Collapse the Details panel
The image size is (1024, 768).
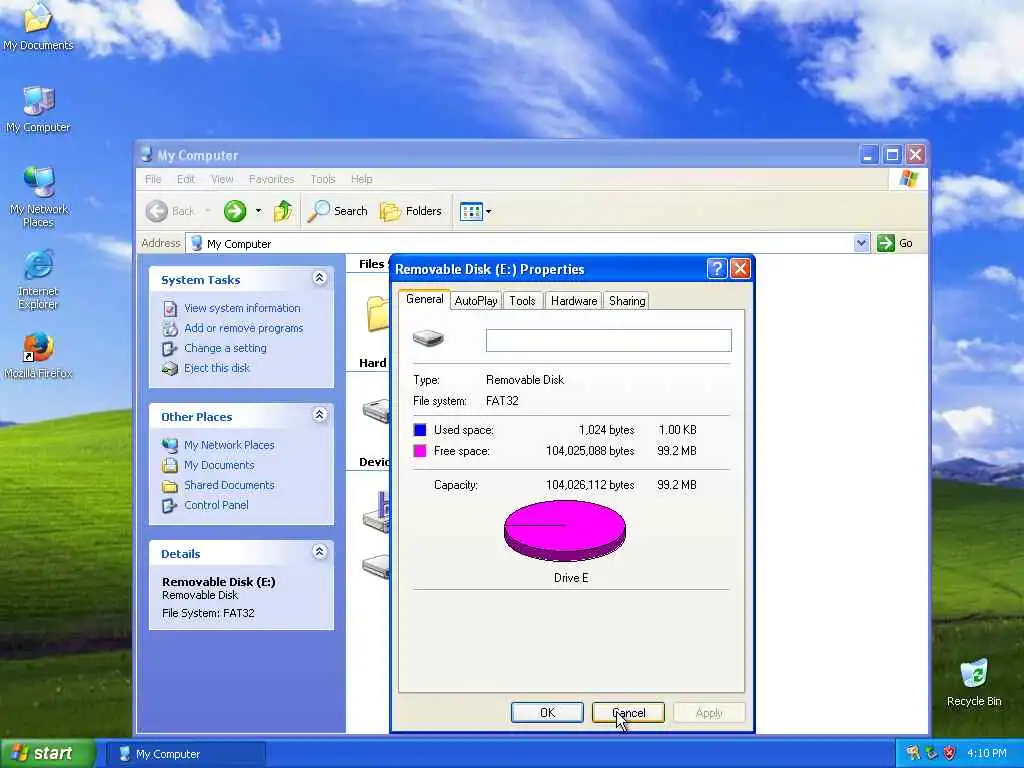[319, 552]
